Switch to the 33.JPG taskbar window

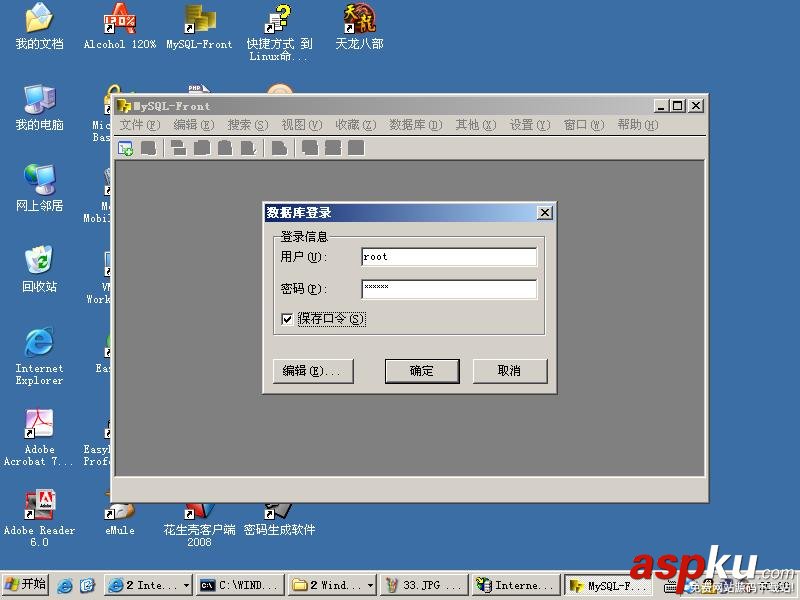point(423,585)
